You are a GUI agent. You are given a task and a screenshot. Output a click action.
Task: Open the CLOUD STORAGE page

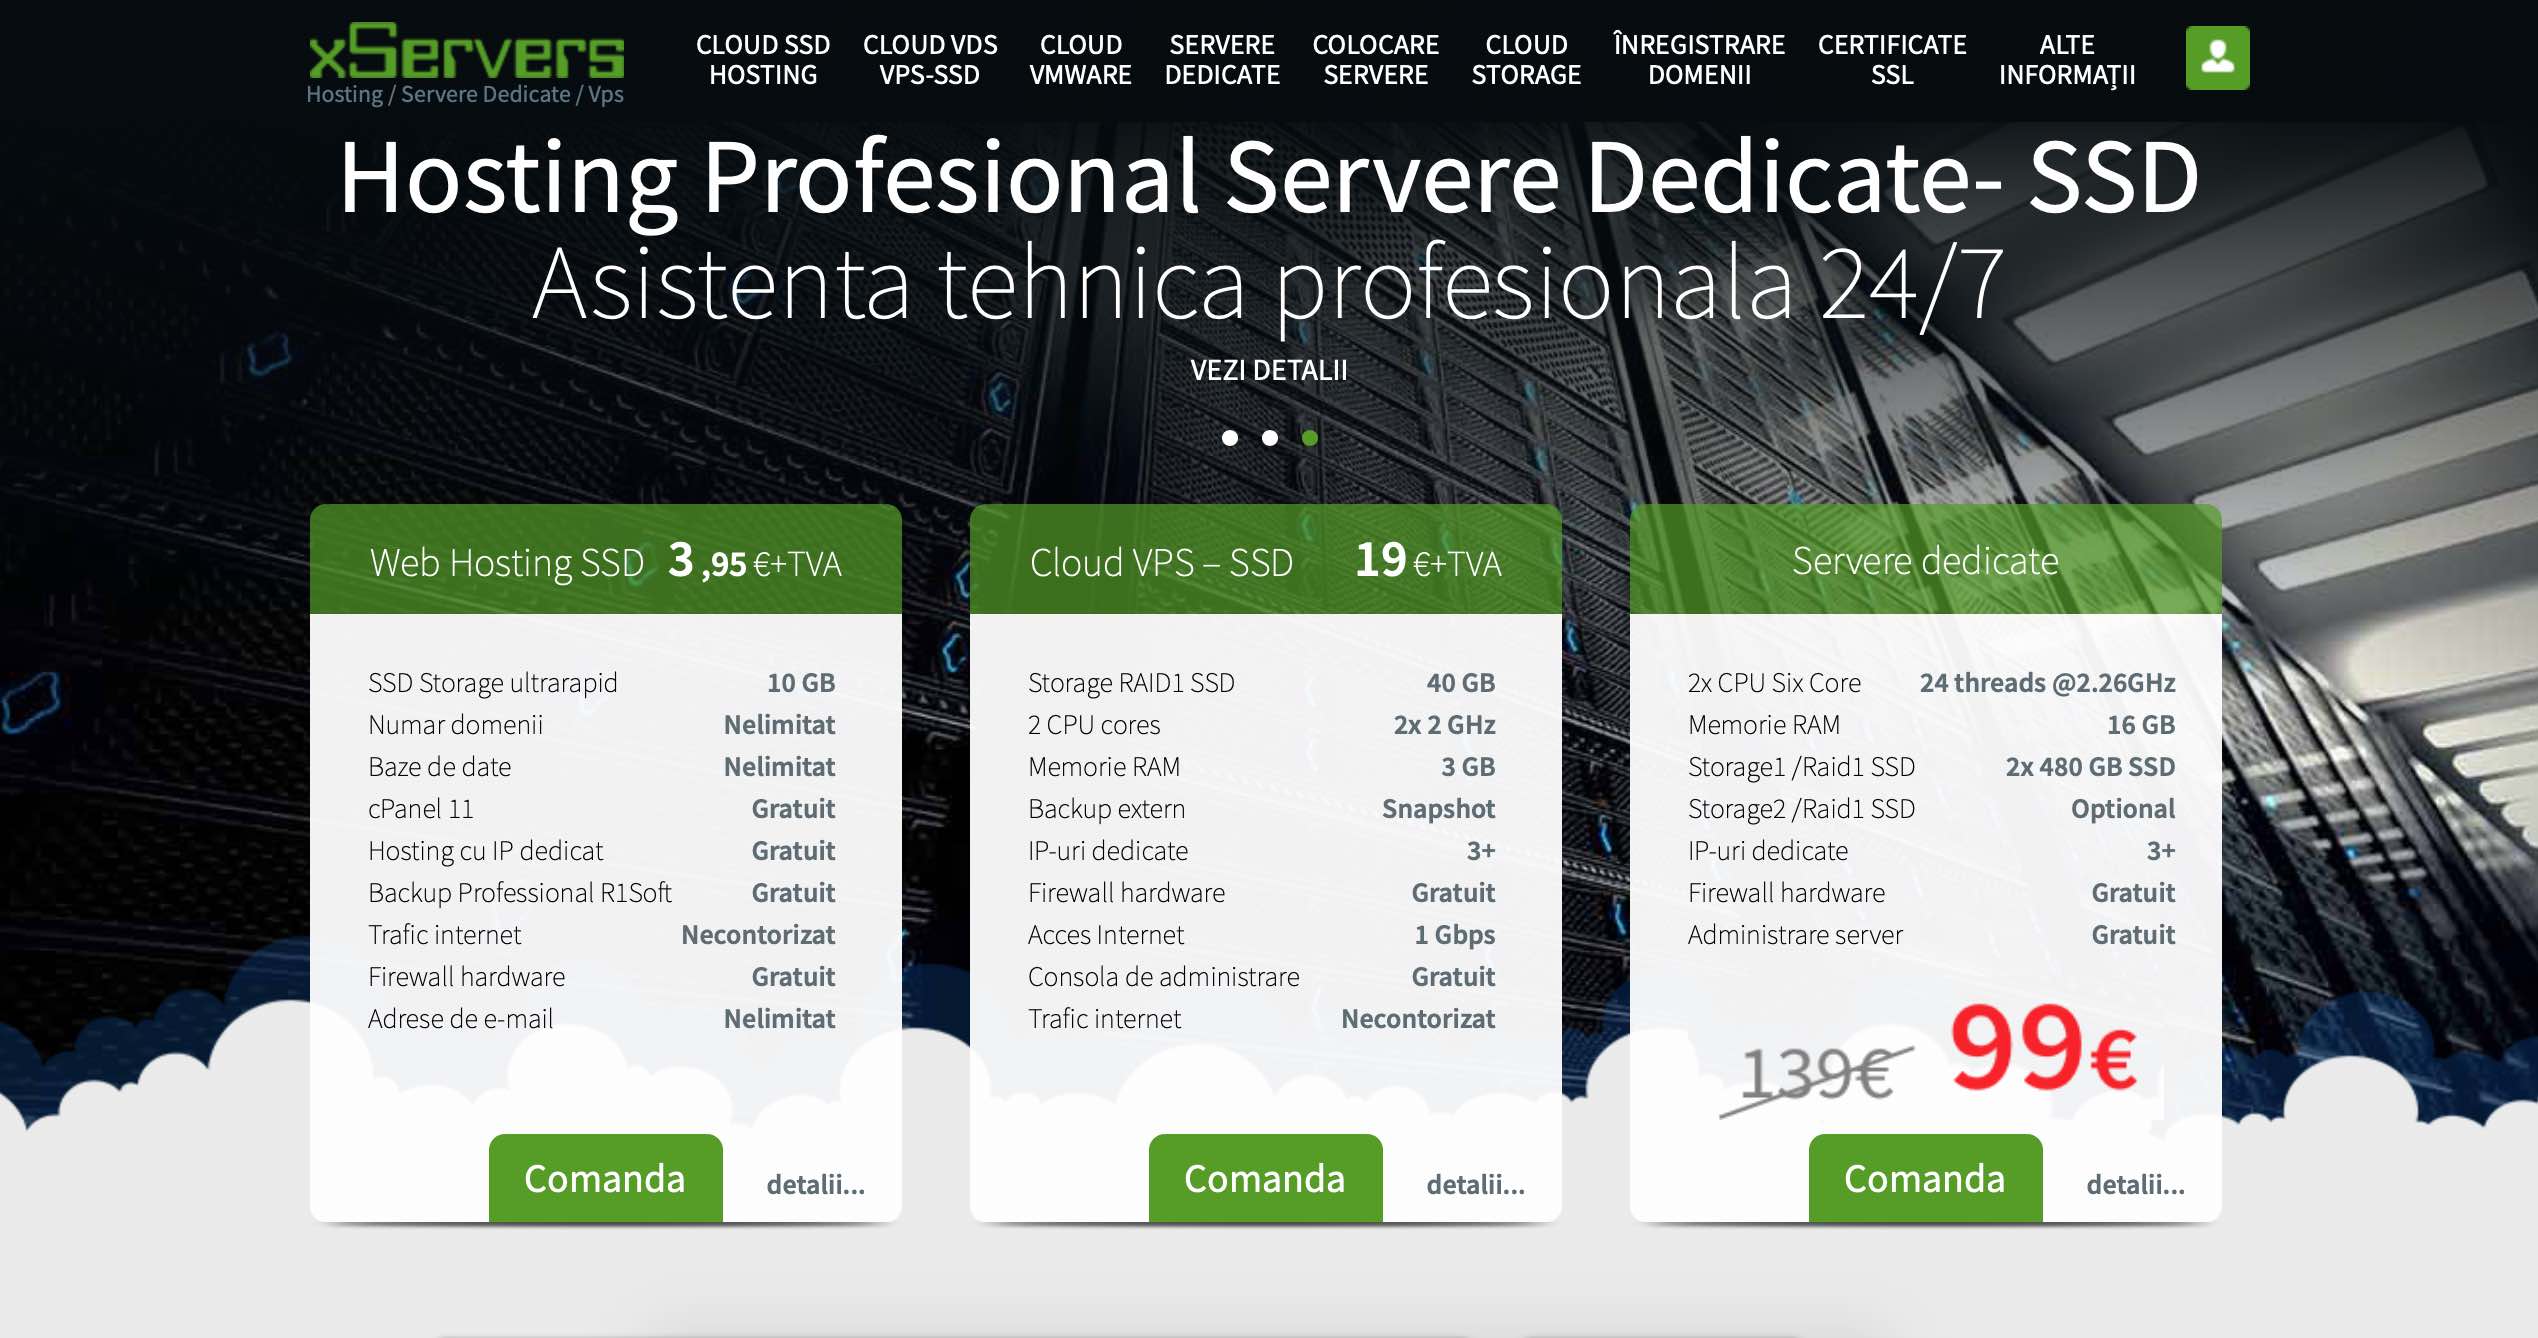point(1527,60)
